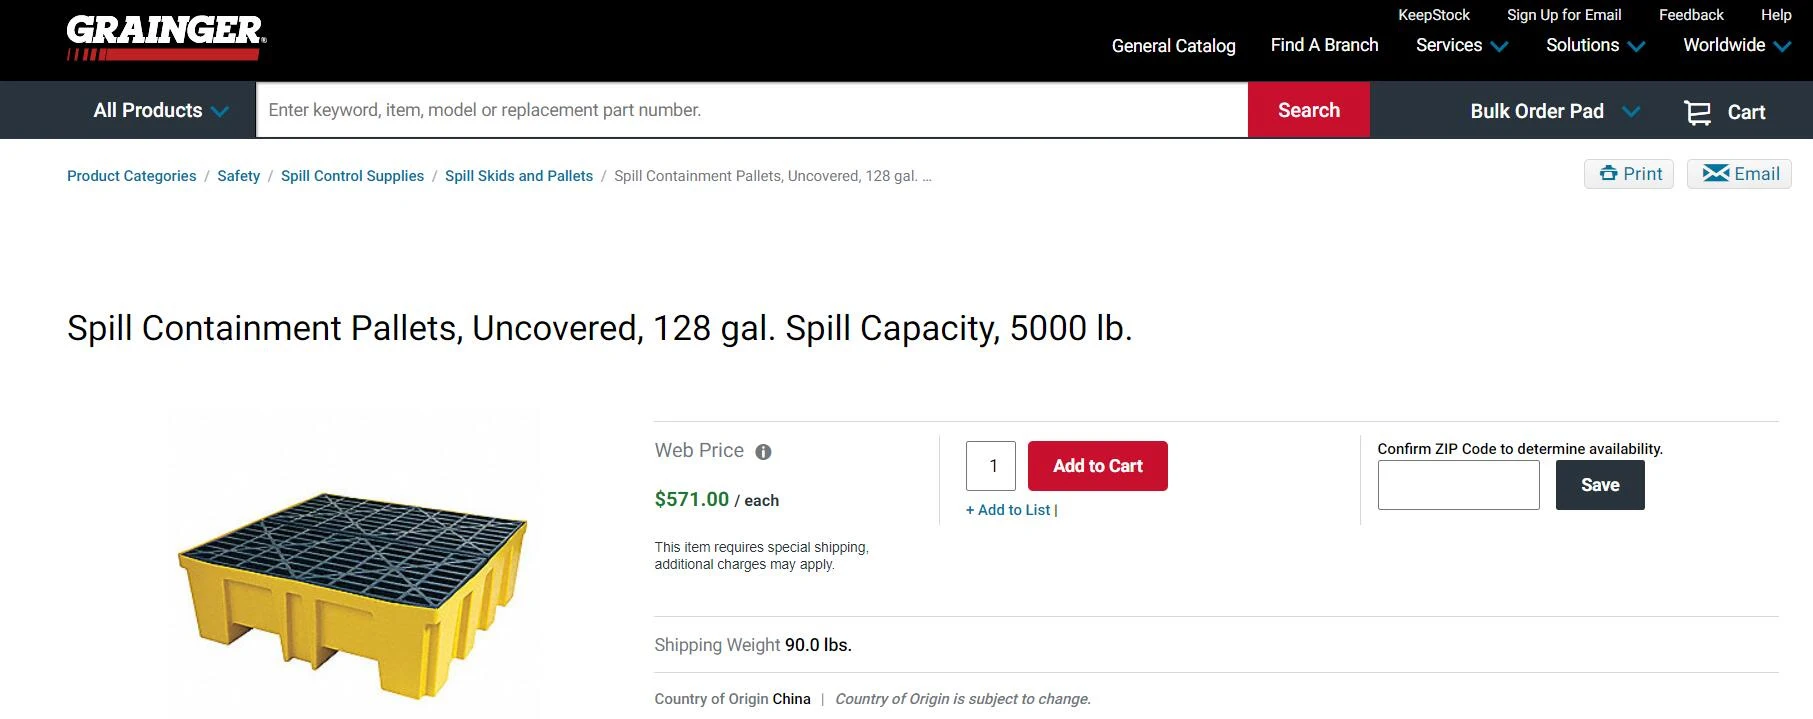Viewport: 1813px width, 719px height.
Task: Click the quantity input box
Action: (991, 466)
